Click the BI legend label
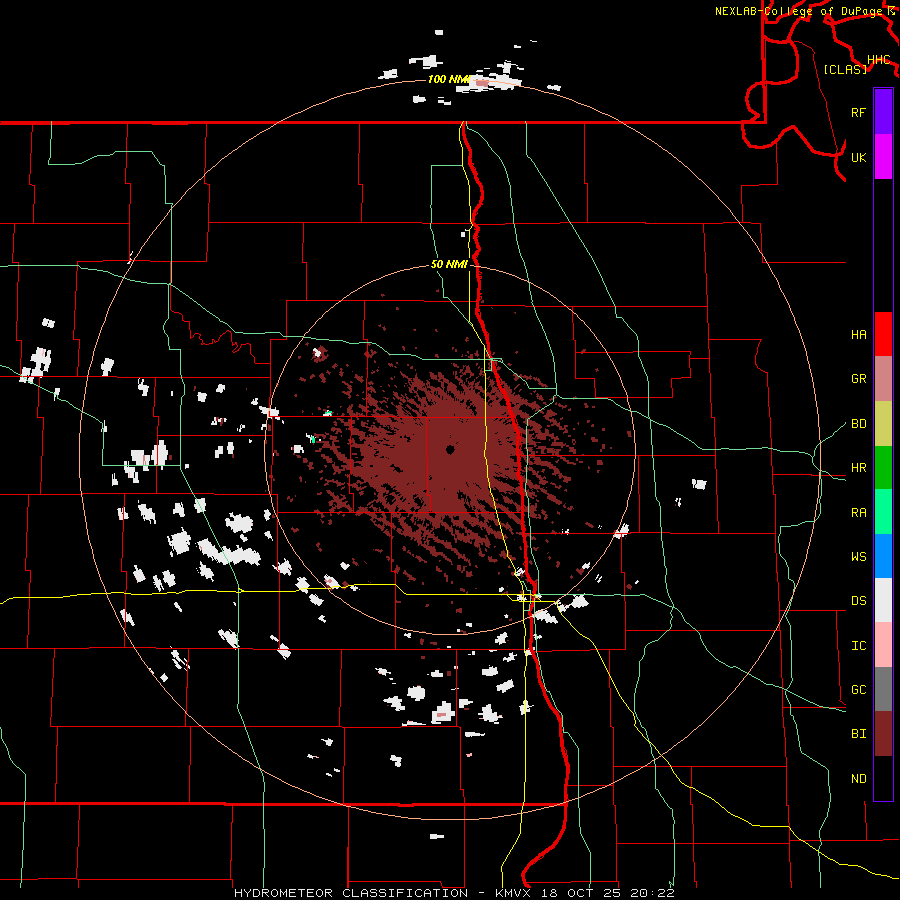Image resolution: width=900 pixels, height=900 pixels. tap(858, 734)
